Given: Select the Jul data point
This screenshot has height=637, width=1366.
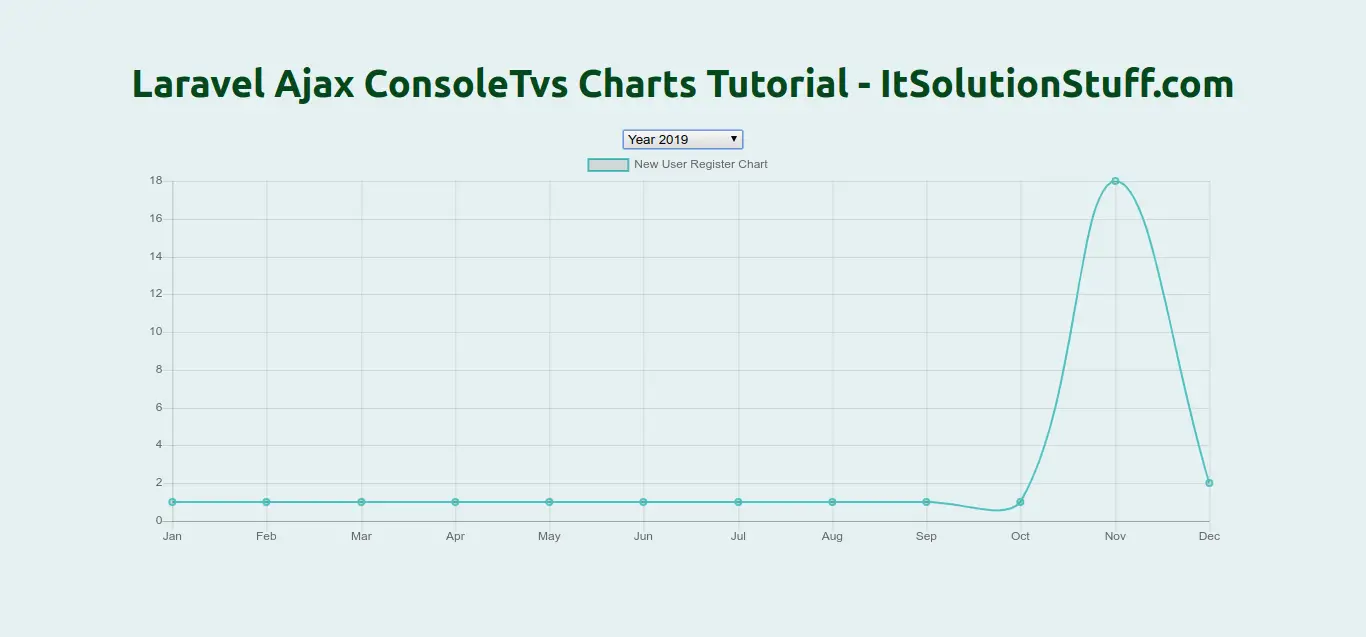Looking at the screenshot, I should point(738,502).
